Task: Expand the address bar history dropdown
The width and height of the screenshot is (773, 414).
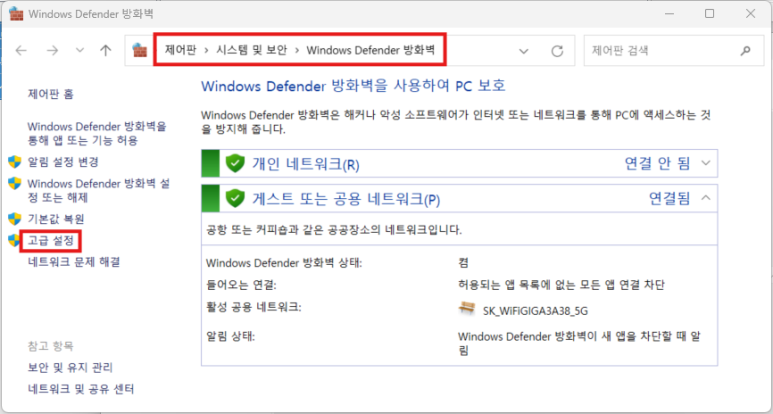Action: tap(524, 51)
